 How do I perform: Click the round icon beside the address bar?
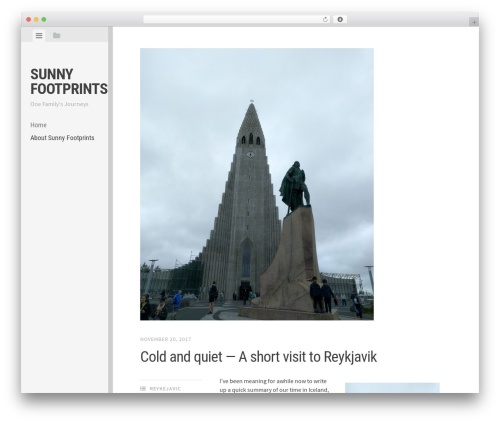[340, 20]
